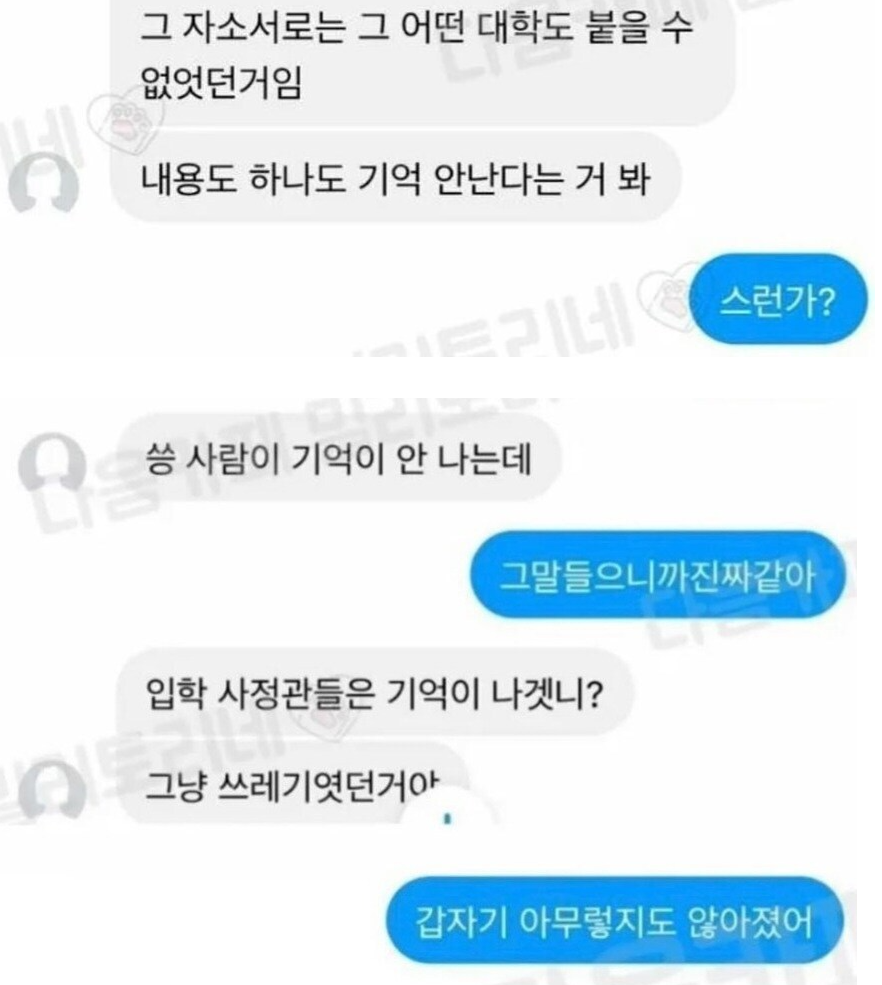Image resolution: width=882 pixels, height=985 pixels.
Task: Tap avatar next to '쓴 사람이 기억이' message
Action: (x=52, y=462)
